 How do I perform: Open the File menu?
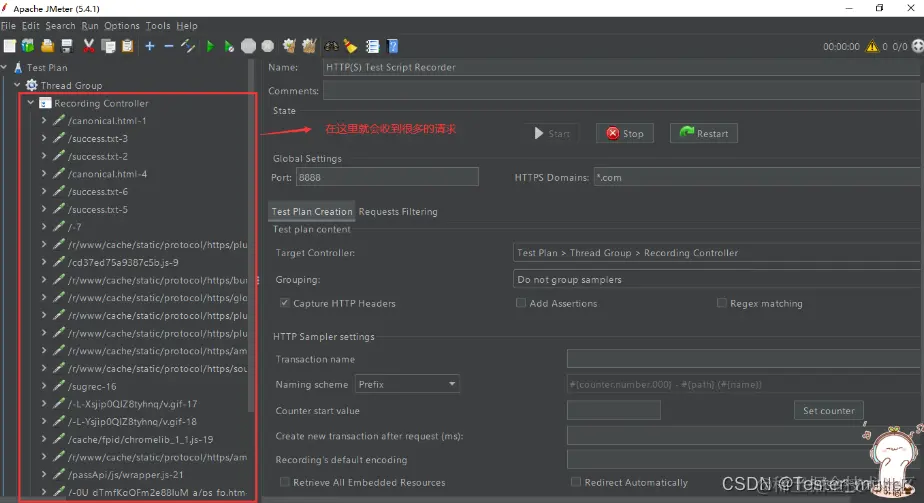(x=8, y=26)
